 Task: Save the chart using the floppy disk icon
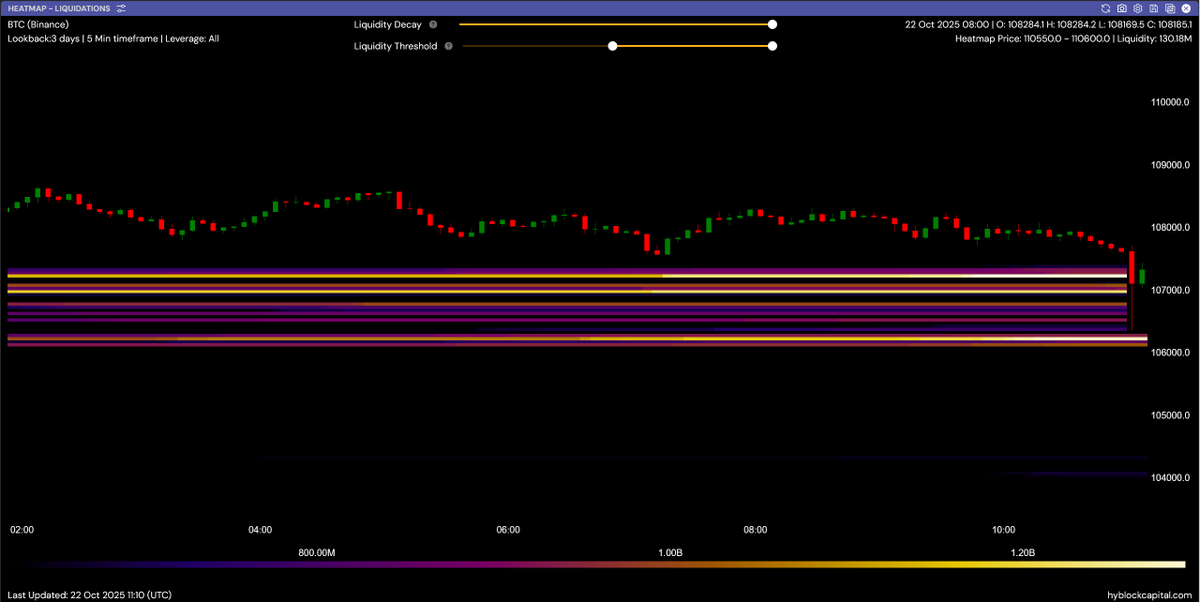[1153, 8]
